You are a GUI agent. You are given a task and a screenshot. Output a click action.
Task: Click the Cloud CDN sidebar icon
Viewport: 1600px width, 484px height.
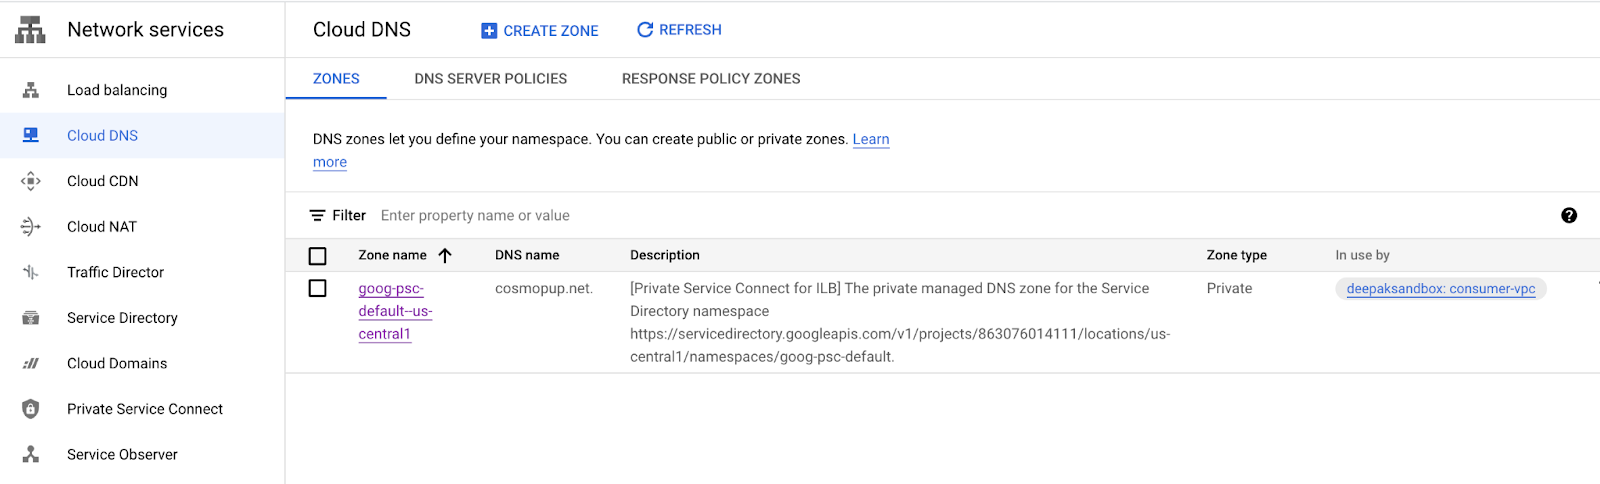coord(31,181)
